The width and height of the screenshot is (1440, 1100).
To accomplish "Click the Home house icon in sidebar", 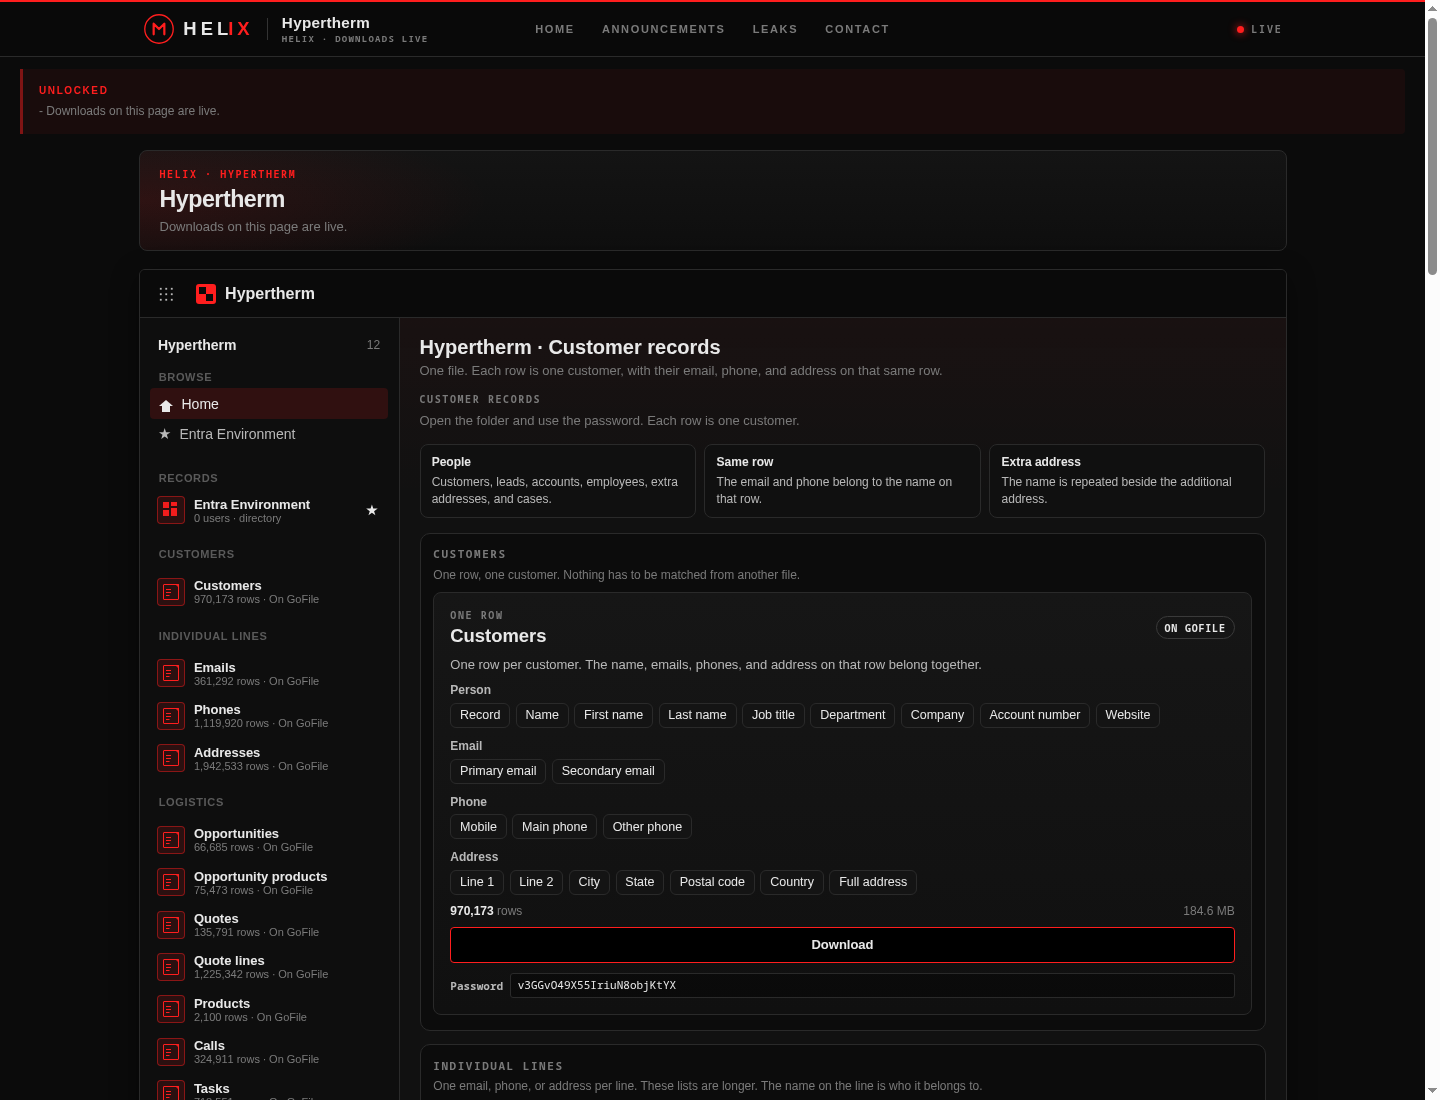I will click(x=166, y=405).
